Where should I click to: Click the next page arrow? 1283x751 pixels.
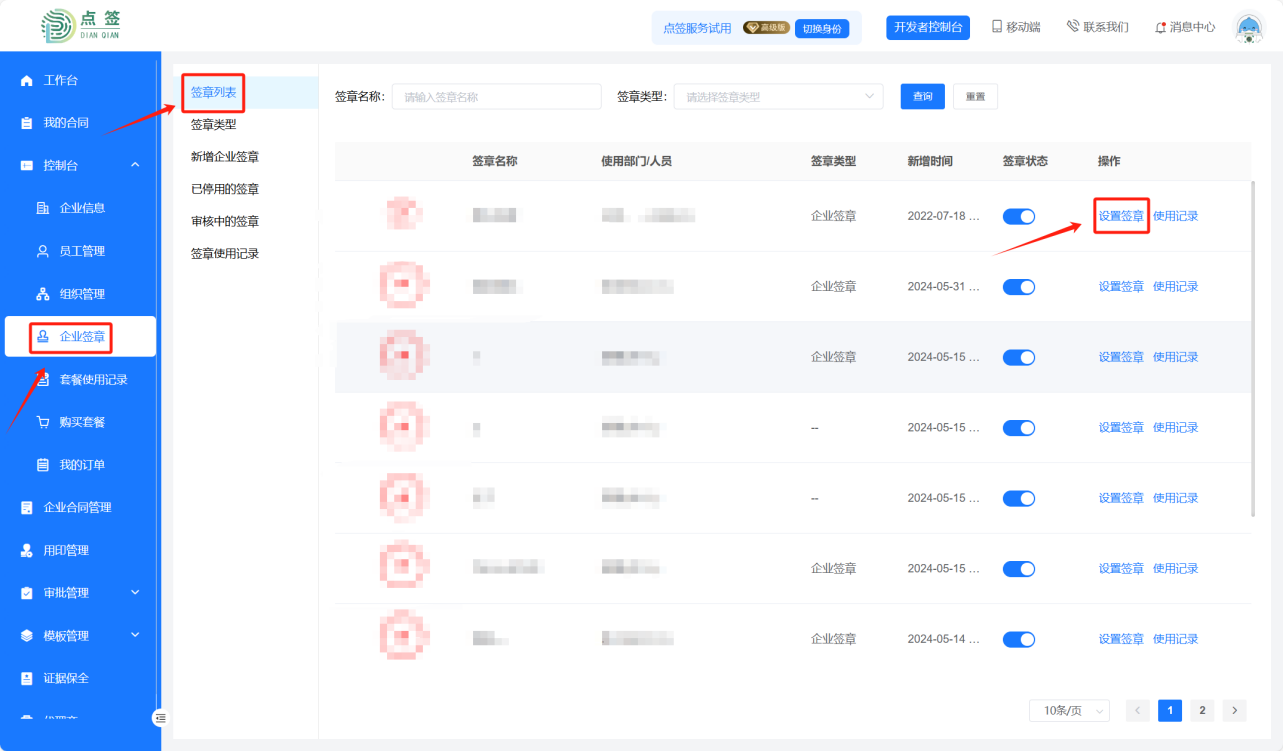coord(1235,710)
